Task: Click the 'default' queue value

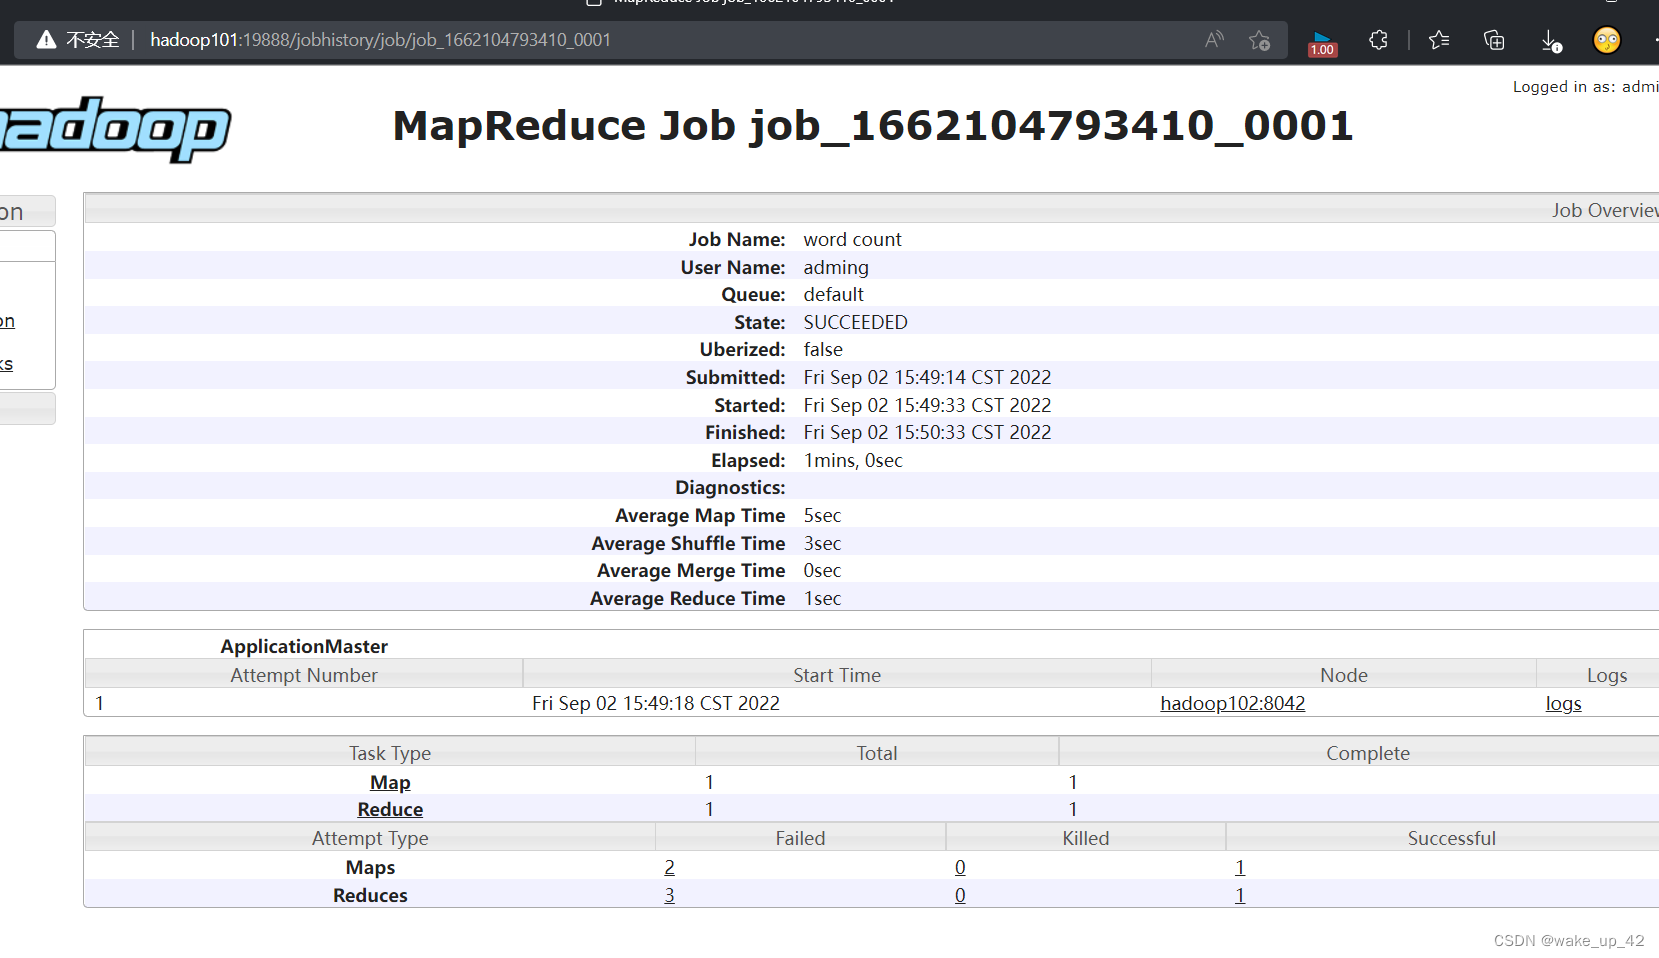Action: click(833, 294)
